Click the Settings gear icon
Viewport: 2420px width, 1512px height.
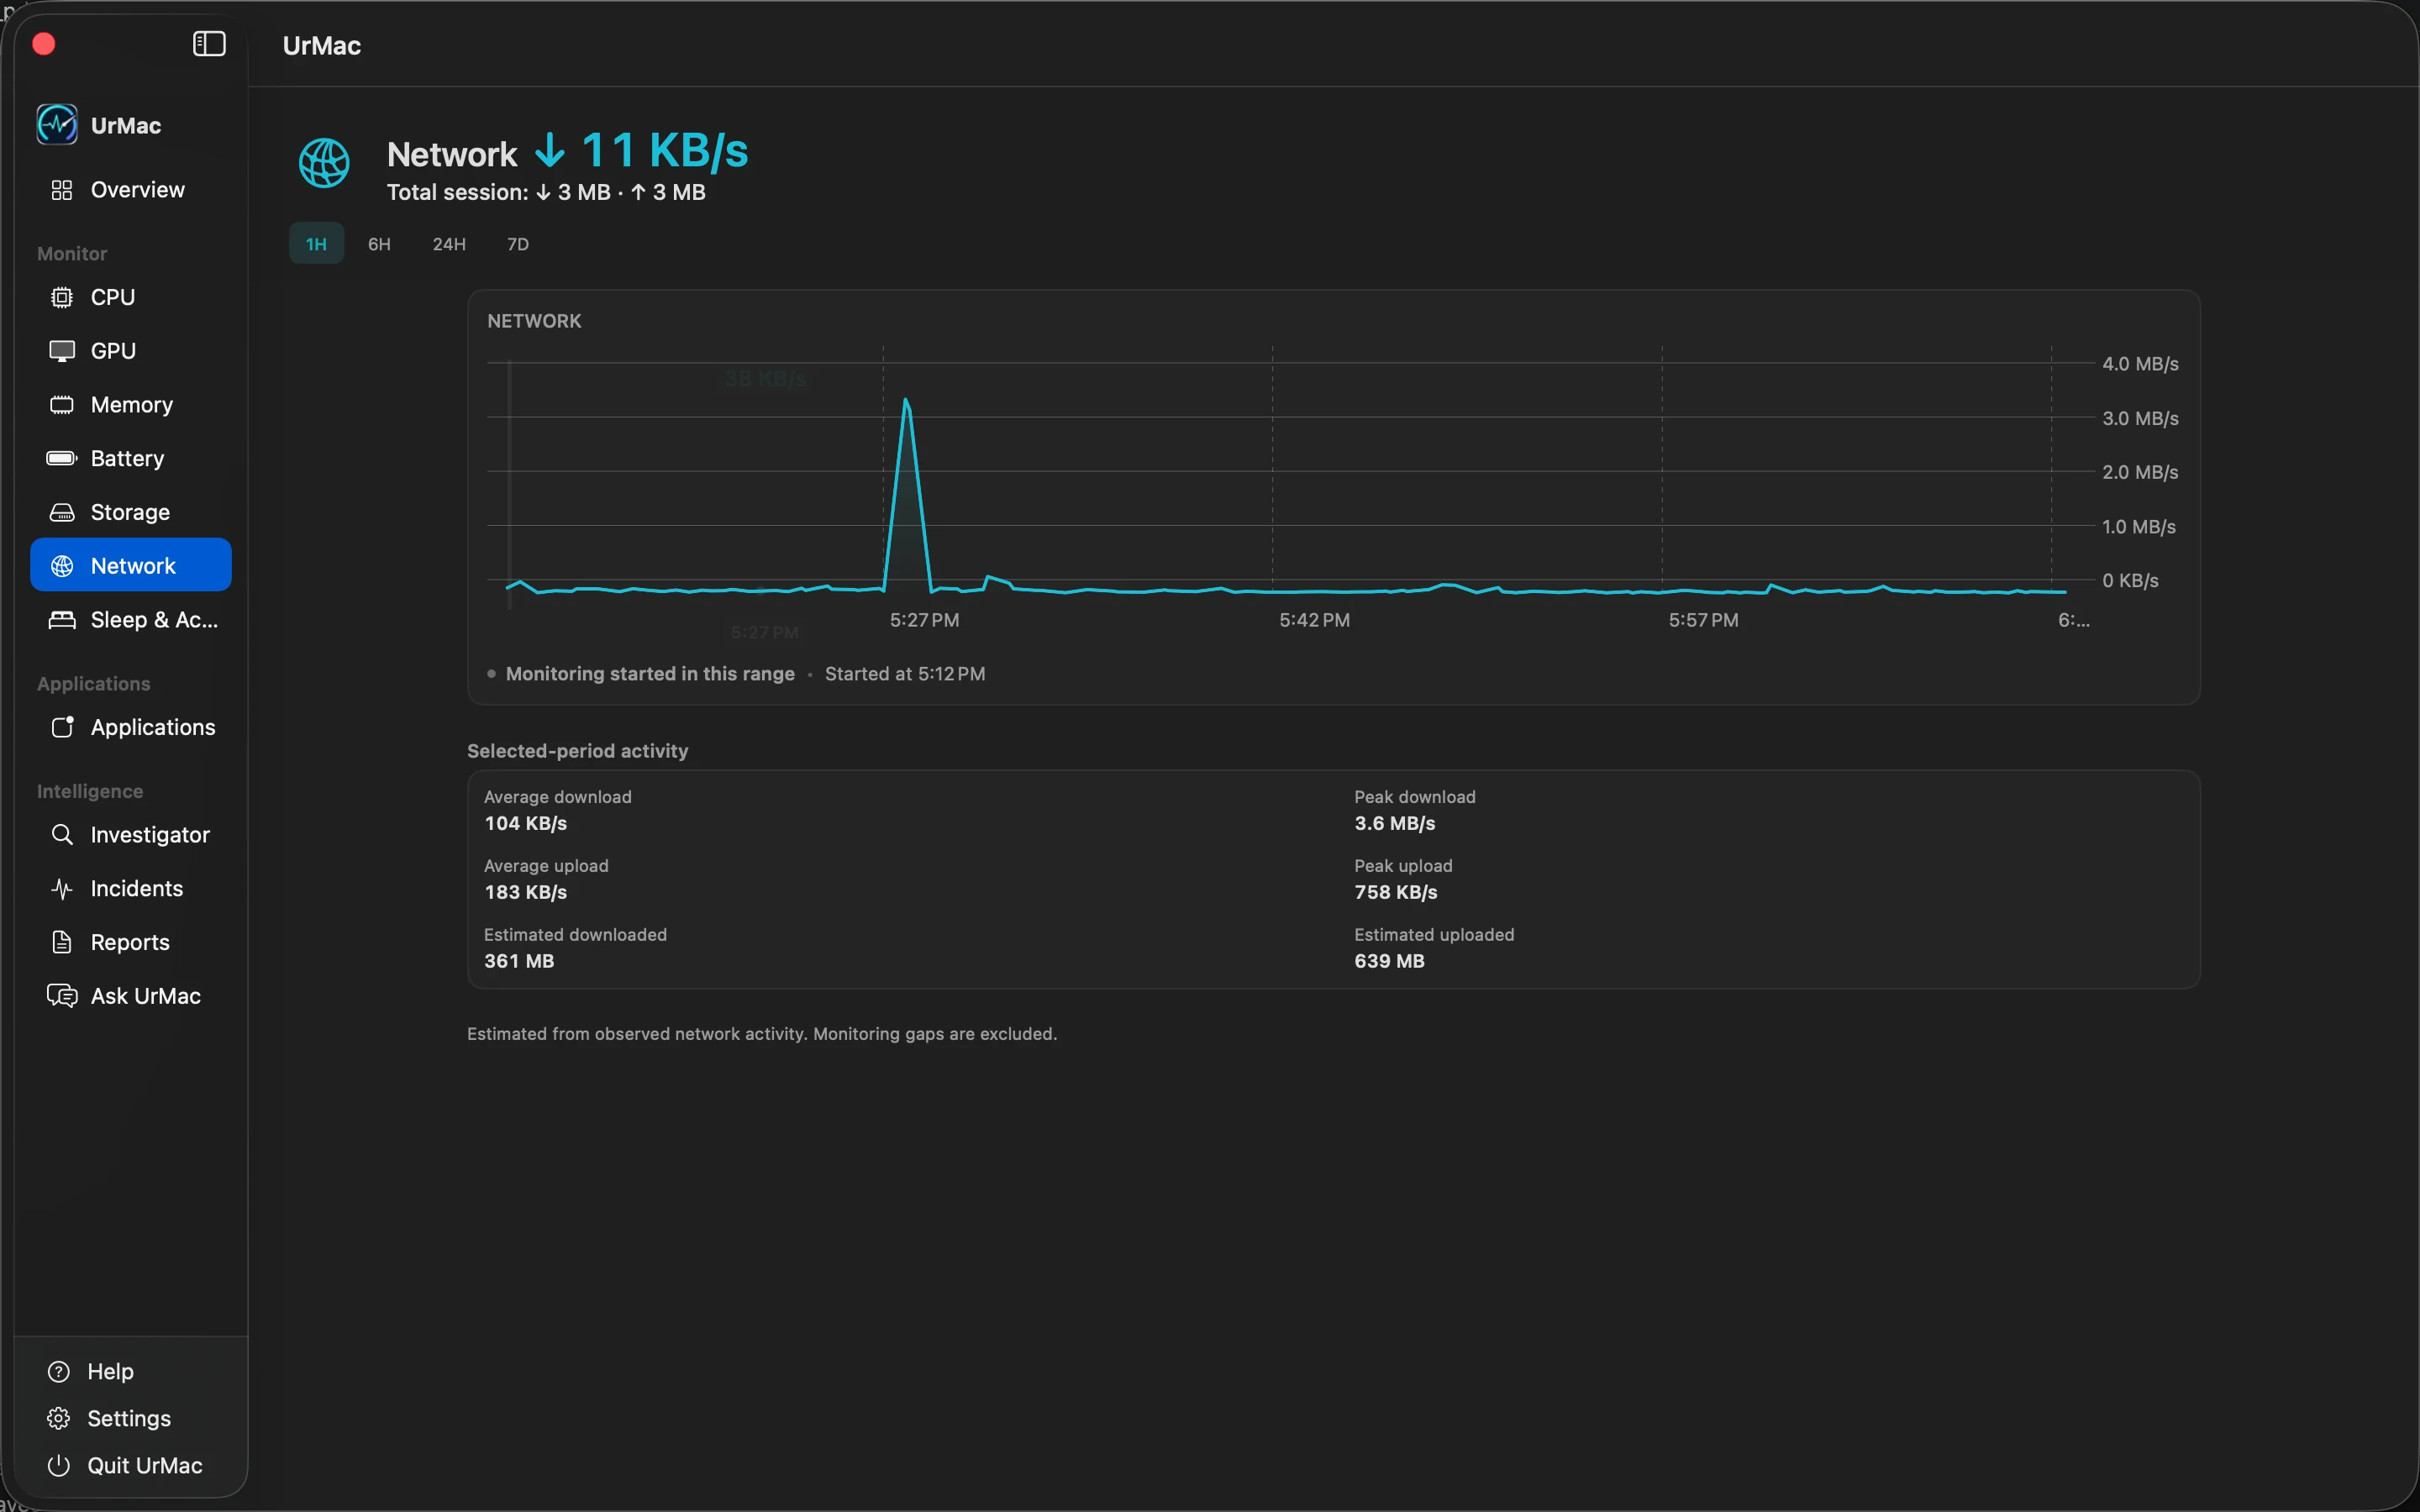pyautogui.click(x=59, y=1418)
